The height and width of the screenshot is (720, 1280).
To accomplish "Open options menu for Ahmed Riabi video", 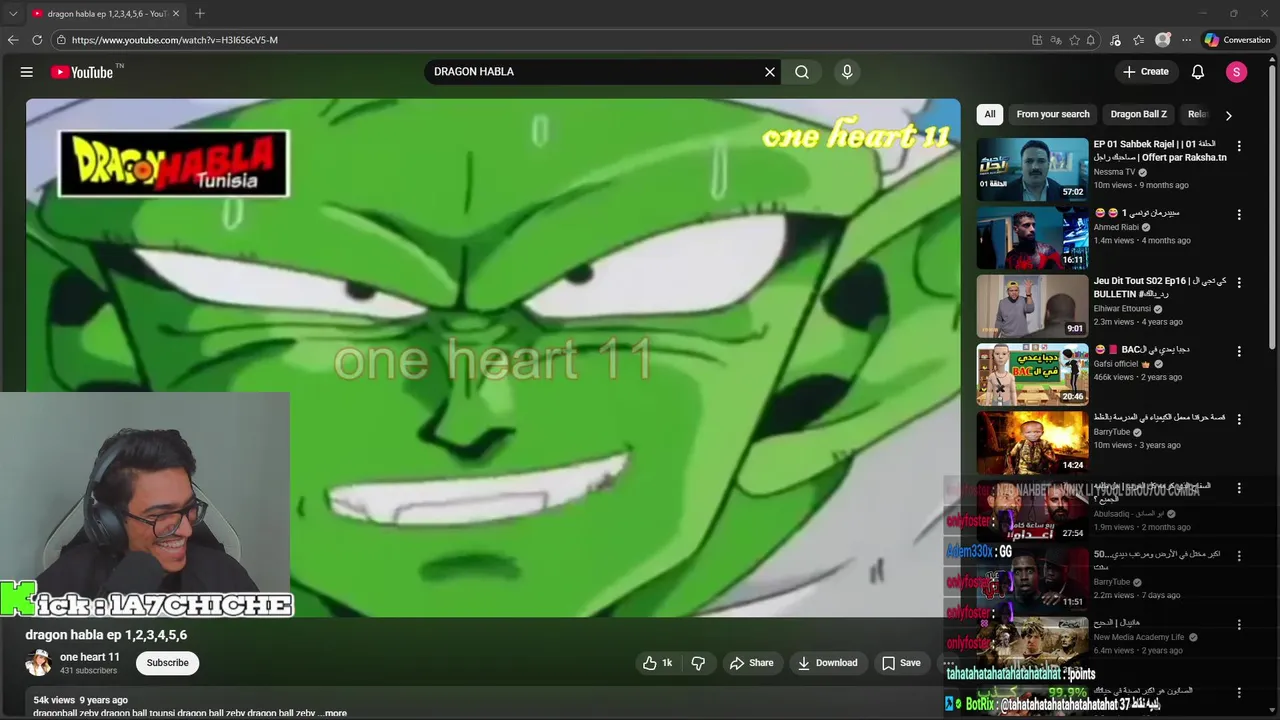I will pos(1239,214).
